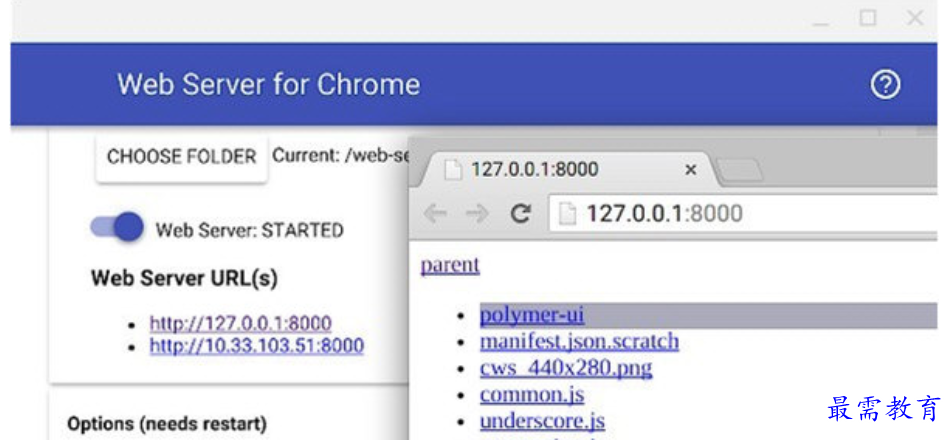The width and height of the screenshot is (949, 440).
Task: Close the Web Server for Chrome window
Action: tap(915, 19)
